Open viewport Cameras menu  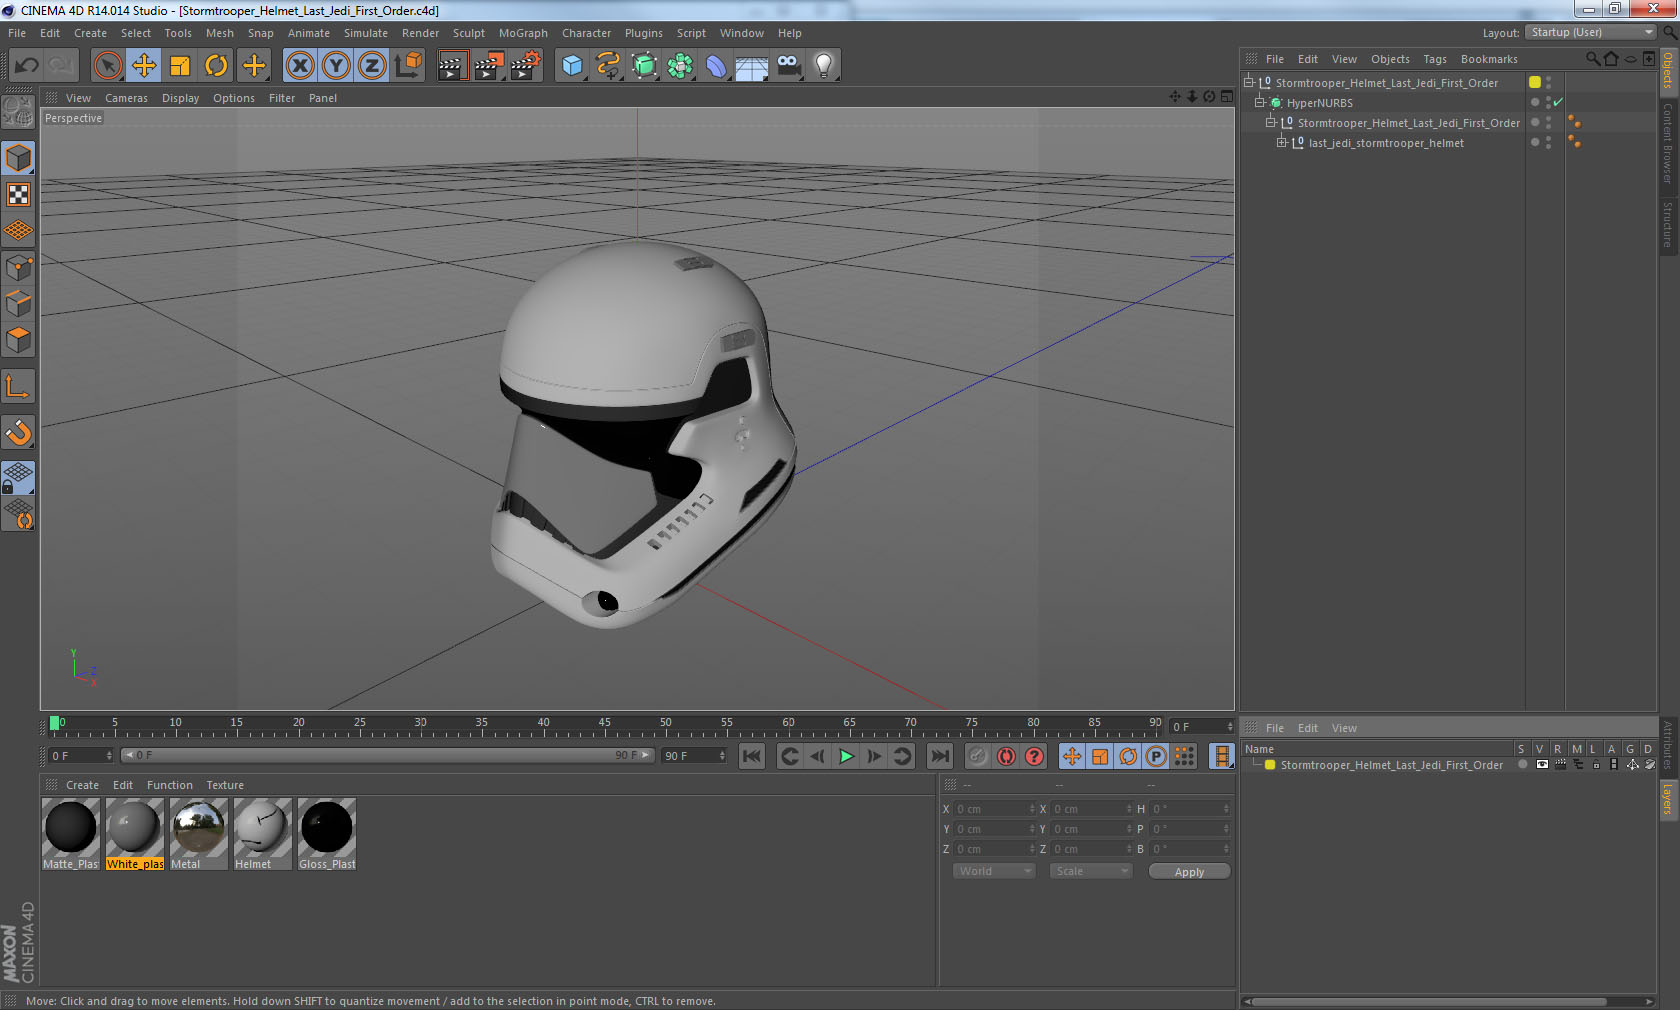[x=126, y=98]
